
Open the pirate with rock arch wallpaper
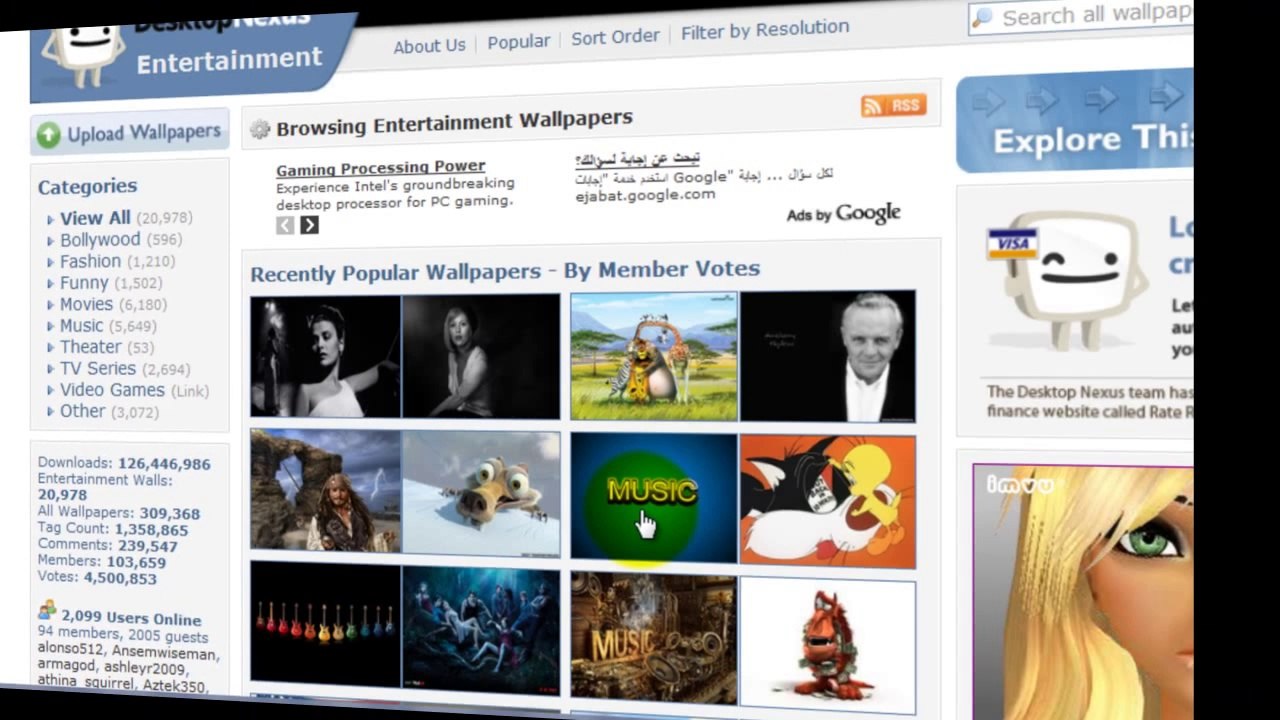pos(325,492)
